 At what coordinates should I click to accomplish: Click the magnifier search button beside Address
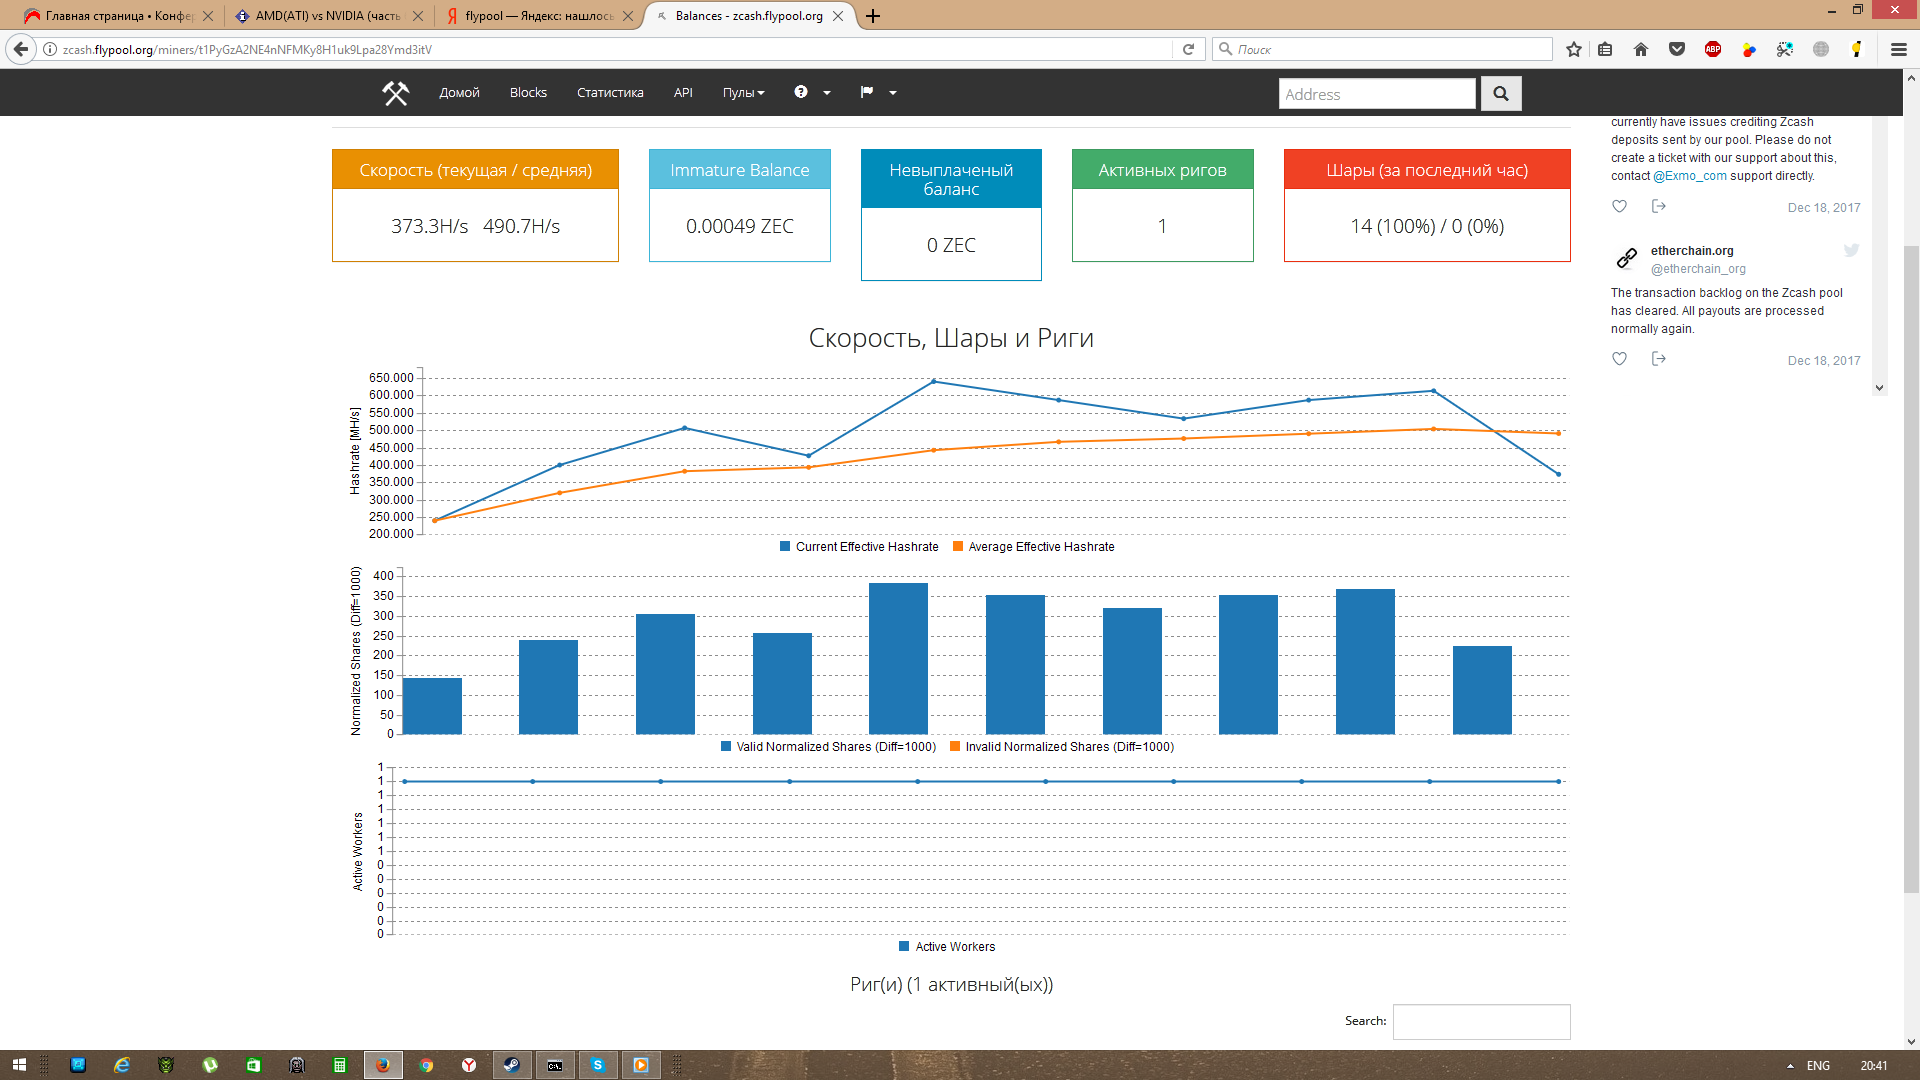1500,93
